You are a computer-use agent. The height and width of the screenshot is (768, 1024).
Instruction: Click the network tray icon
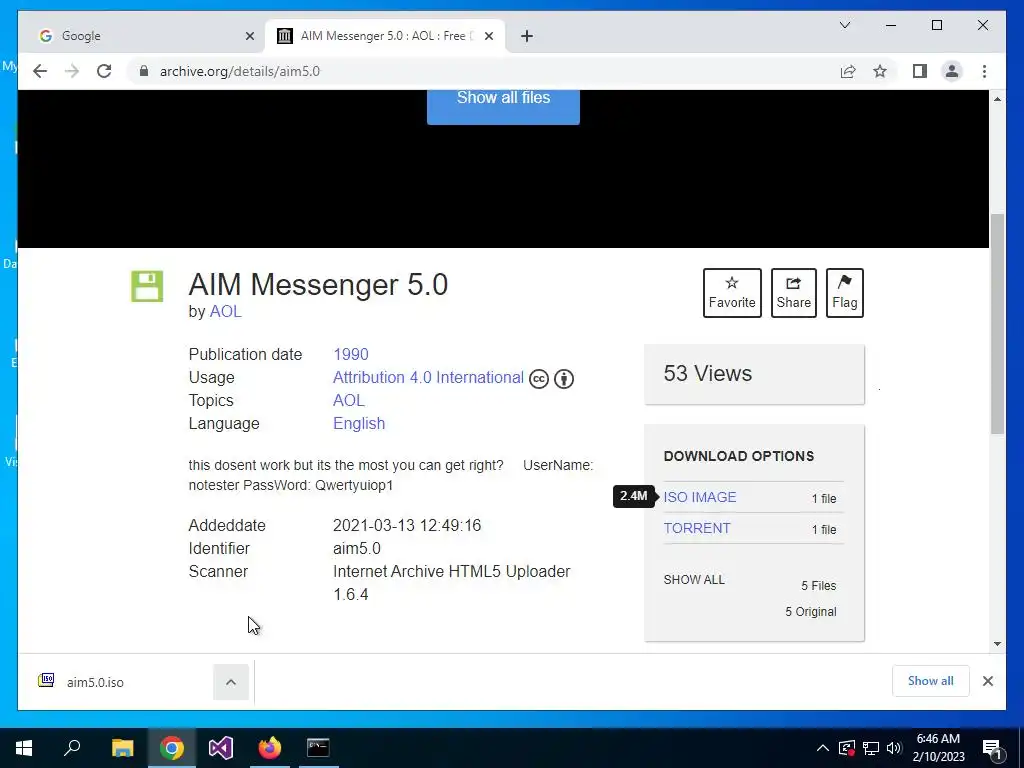(x=871, y=748)
